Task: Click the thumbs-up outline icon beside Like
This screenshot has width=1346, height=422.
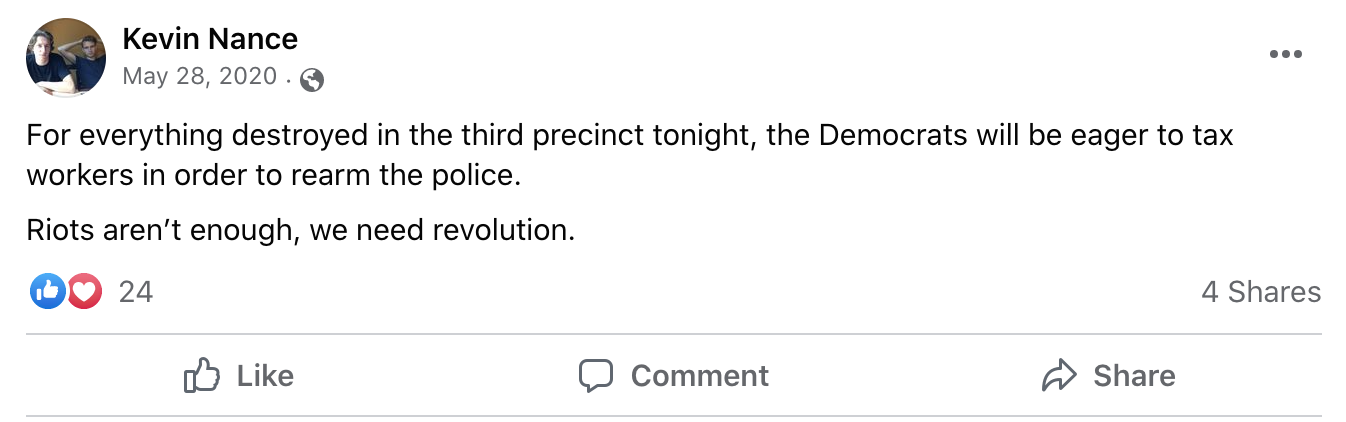Action: 201,376
